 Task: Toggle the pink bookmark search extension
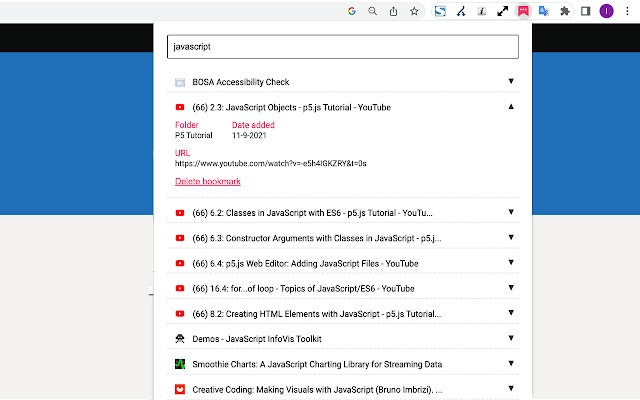[523, 11]
